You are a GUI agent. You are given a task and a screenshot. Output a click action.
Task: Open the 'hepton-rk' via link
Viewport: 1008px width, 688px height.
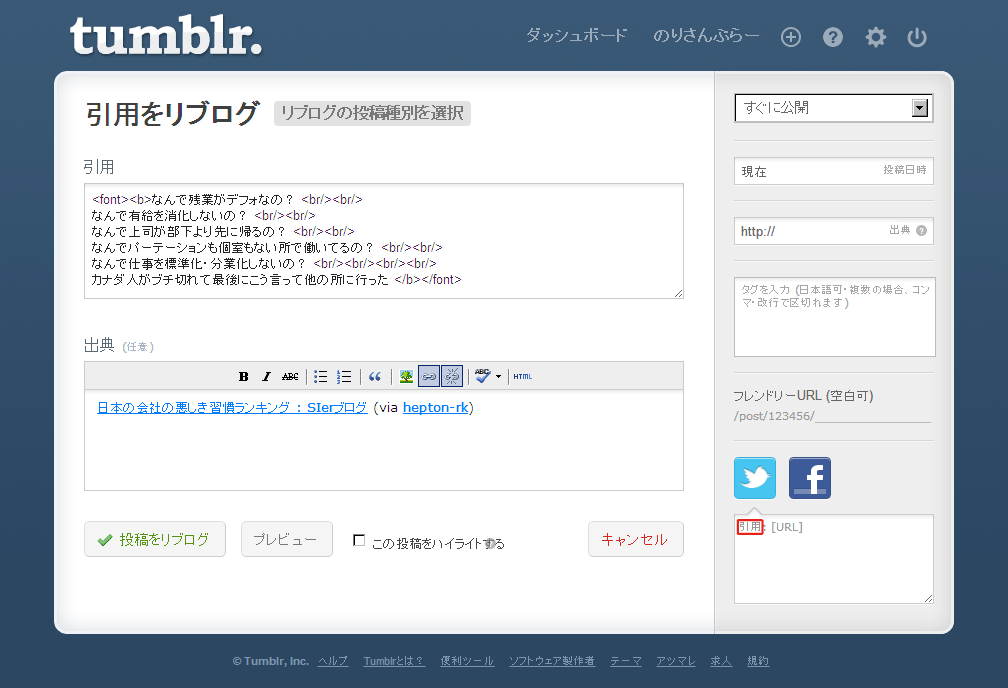tap(436, 408)
